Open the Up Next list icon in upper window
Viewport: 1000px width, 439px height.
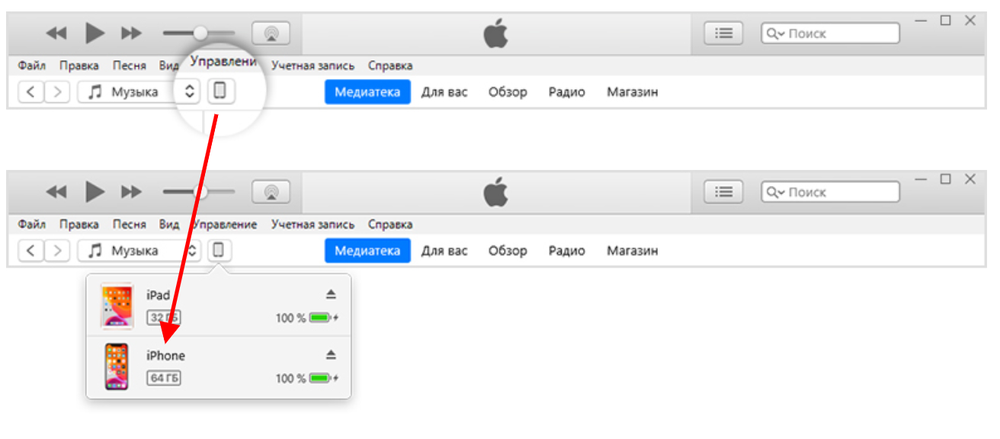[x=723, y=33]
